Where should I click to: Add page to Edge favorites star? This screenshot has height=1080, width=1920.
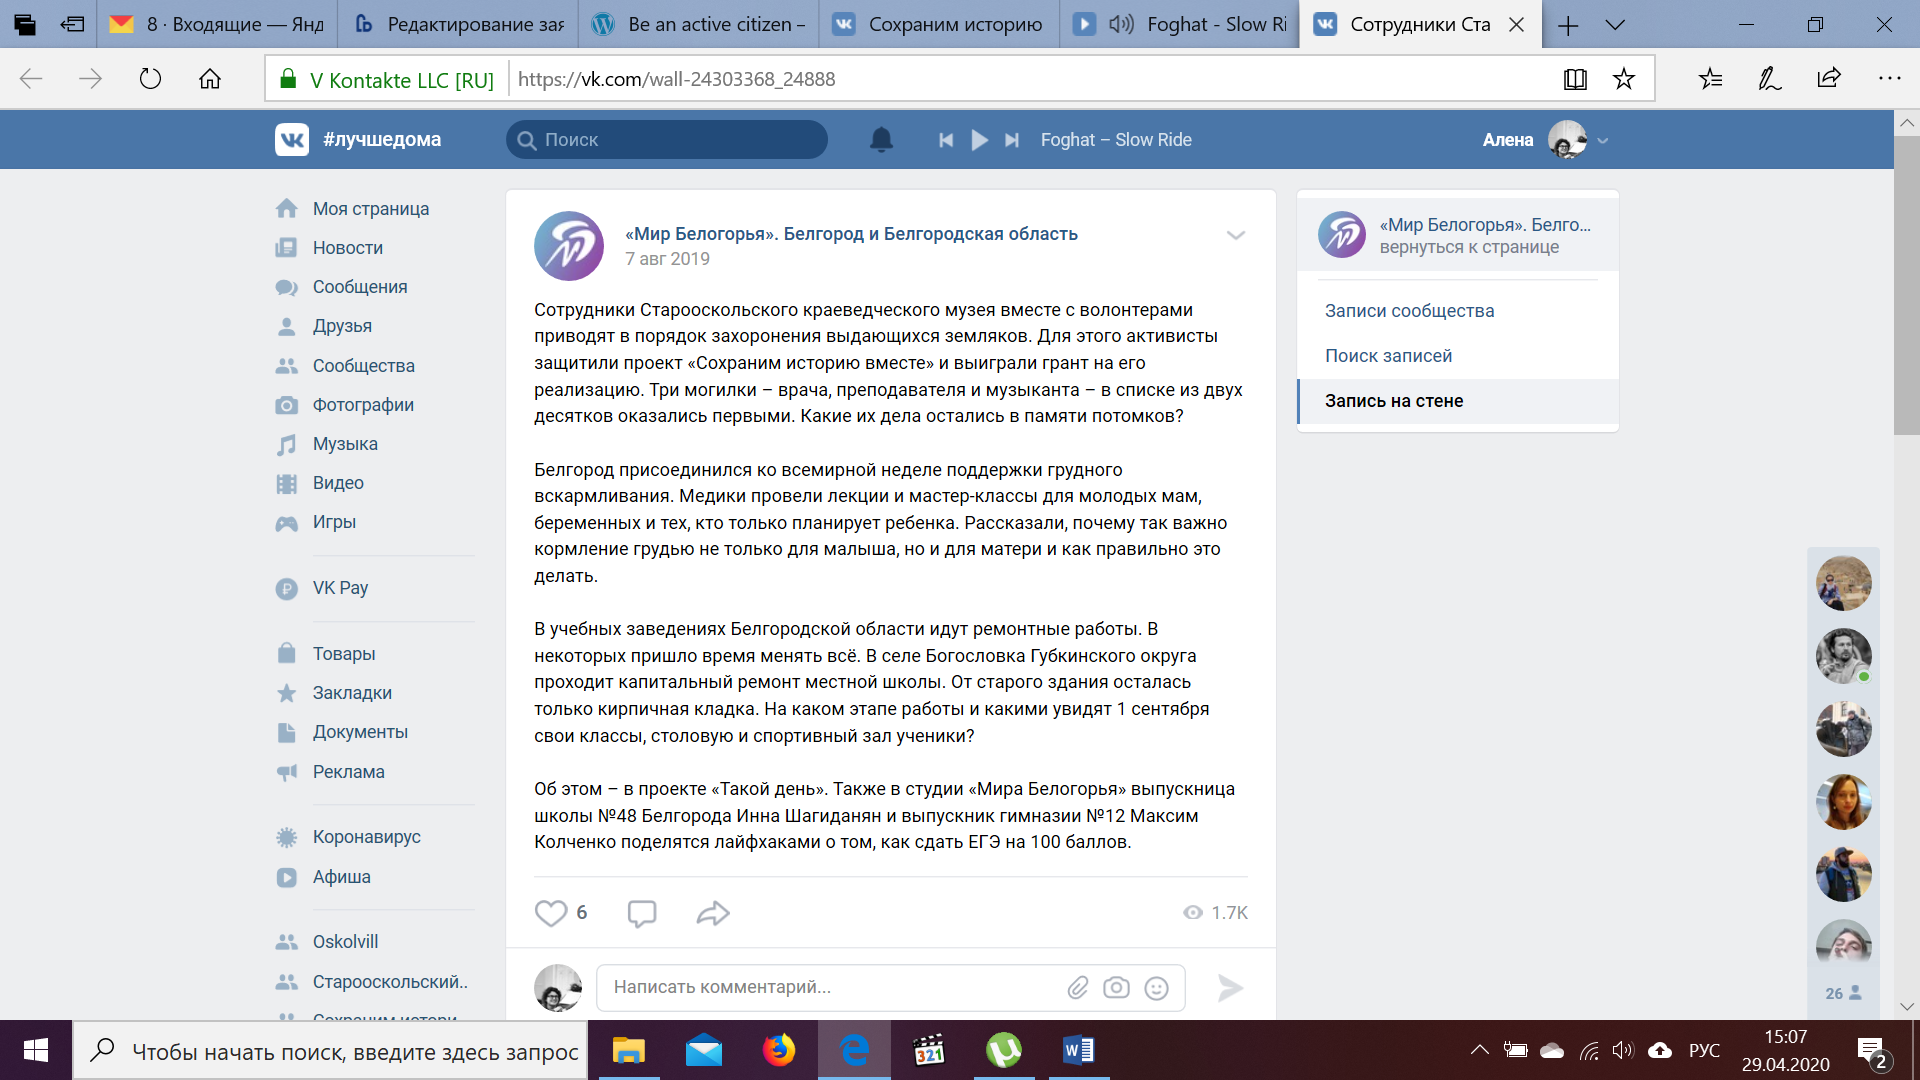[x=1623, y=79]
